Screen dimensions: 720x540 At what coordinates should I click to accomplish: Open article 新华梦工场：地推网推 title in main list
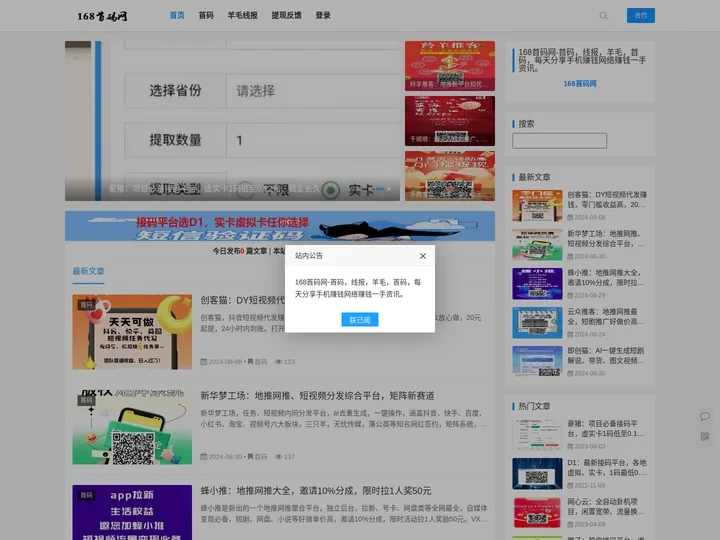click(x=317, y=395)
